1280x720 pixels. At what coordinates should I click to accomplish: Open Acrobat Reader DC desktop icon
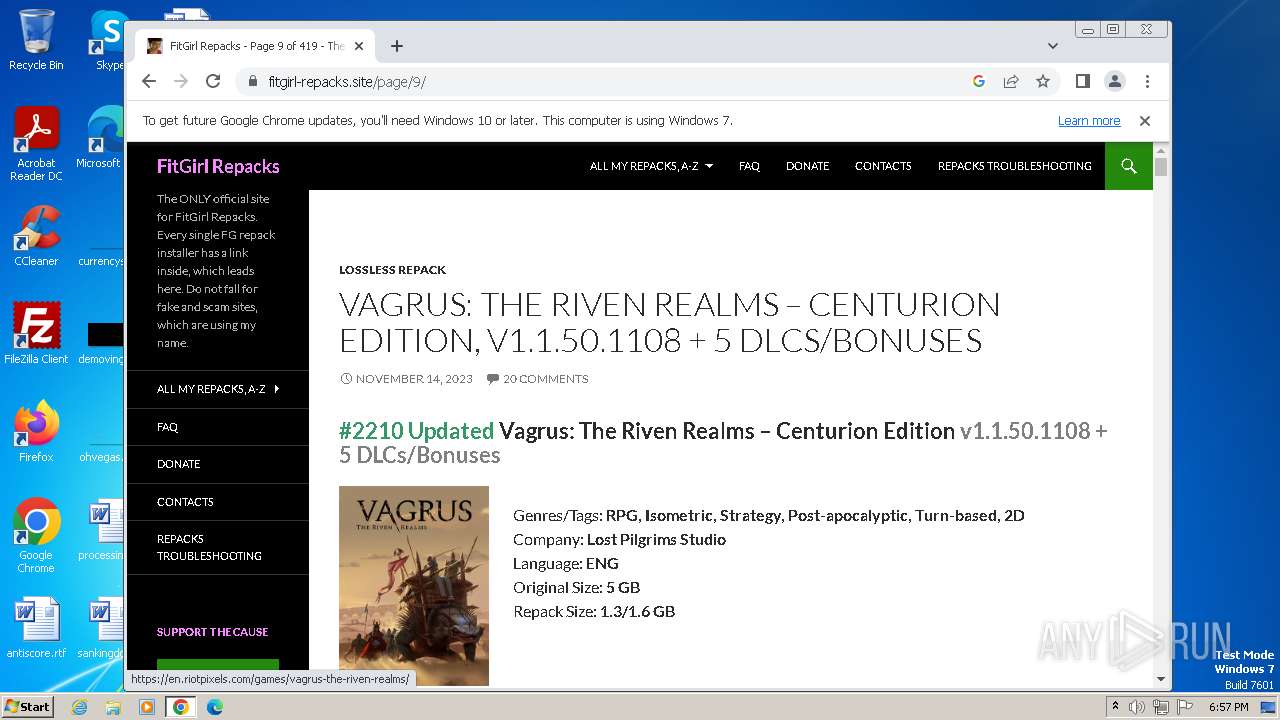coord(36,144)
